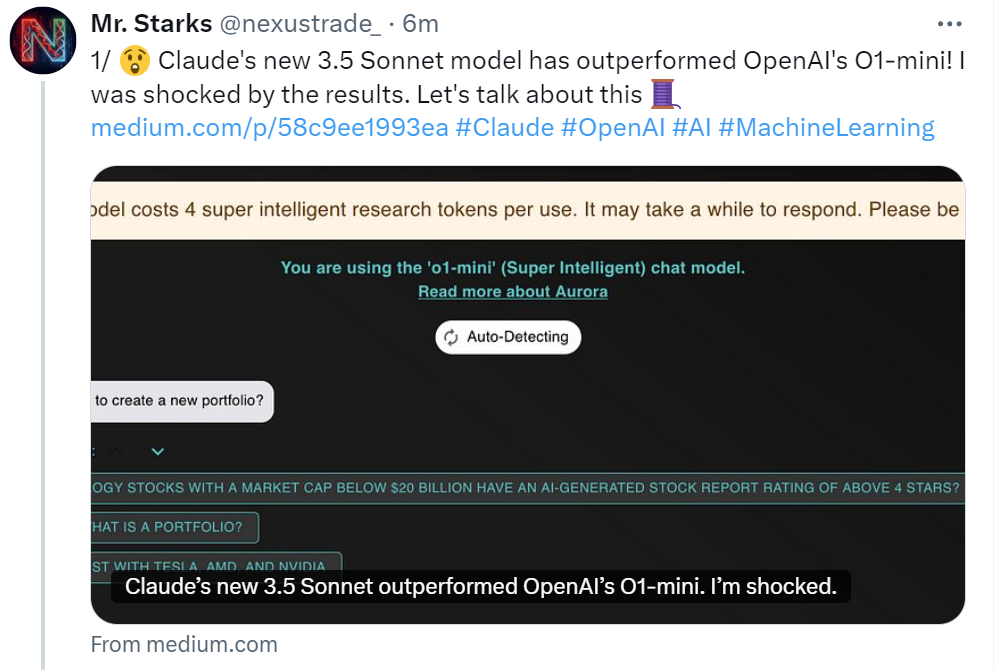This screenshot has width=998, height=670.
Task: Click the thread spool emoji
Action: (665, 94)
